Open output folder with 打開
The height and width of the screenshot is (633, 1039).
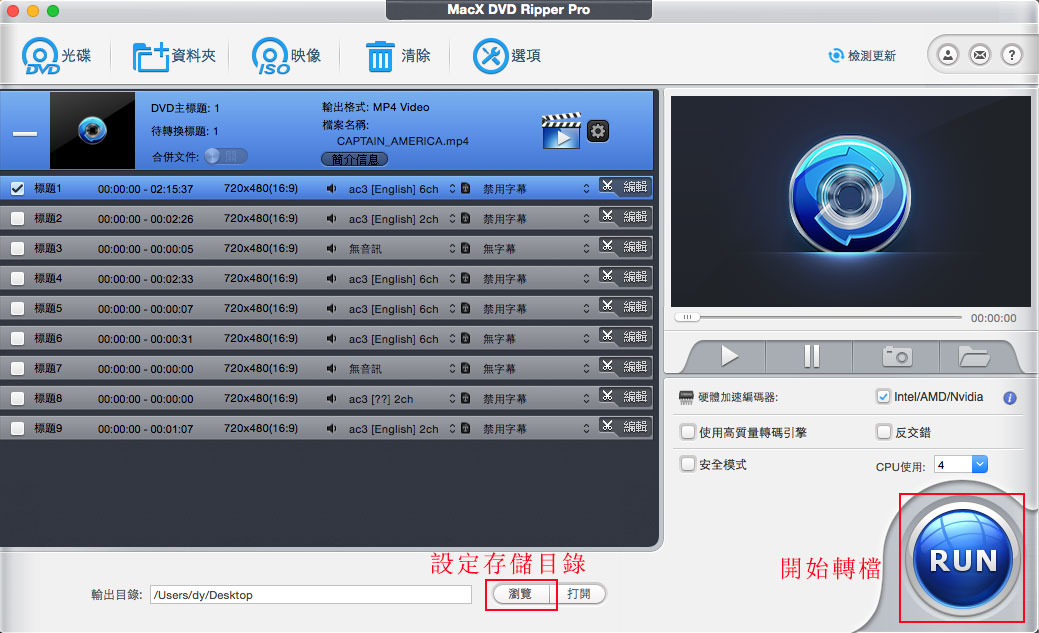point(579,594)
